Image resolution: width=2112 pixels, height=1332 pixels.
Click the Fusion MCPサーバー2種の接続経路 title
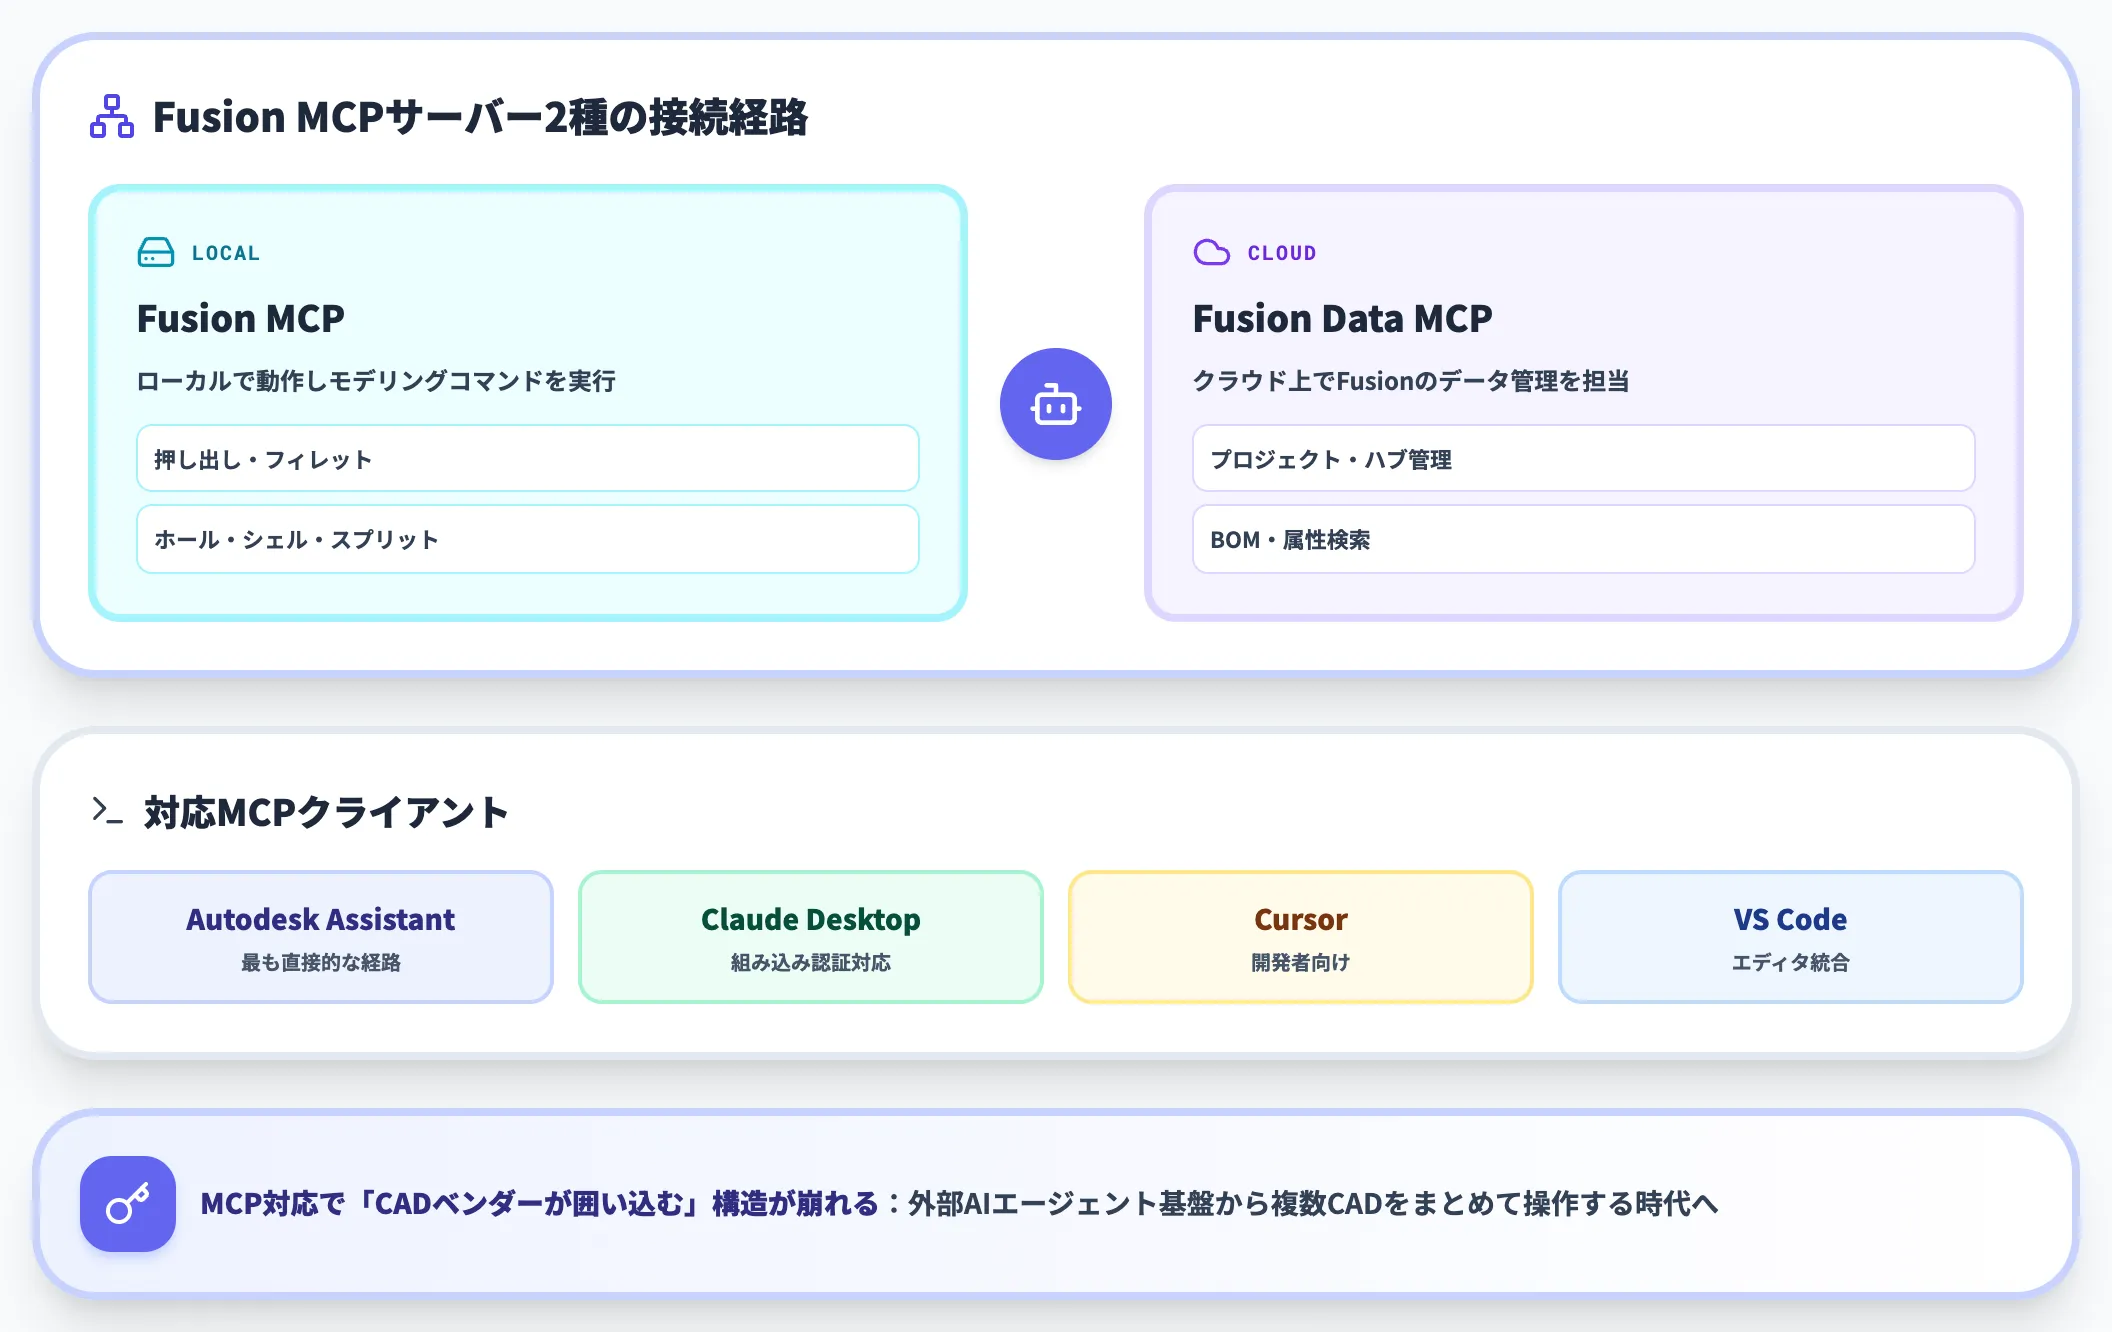click(480, 117)
